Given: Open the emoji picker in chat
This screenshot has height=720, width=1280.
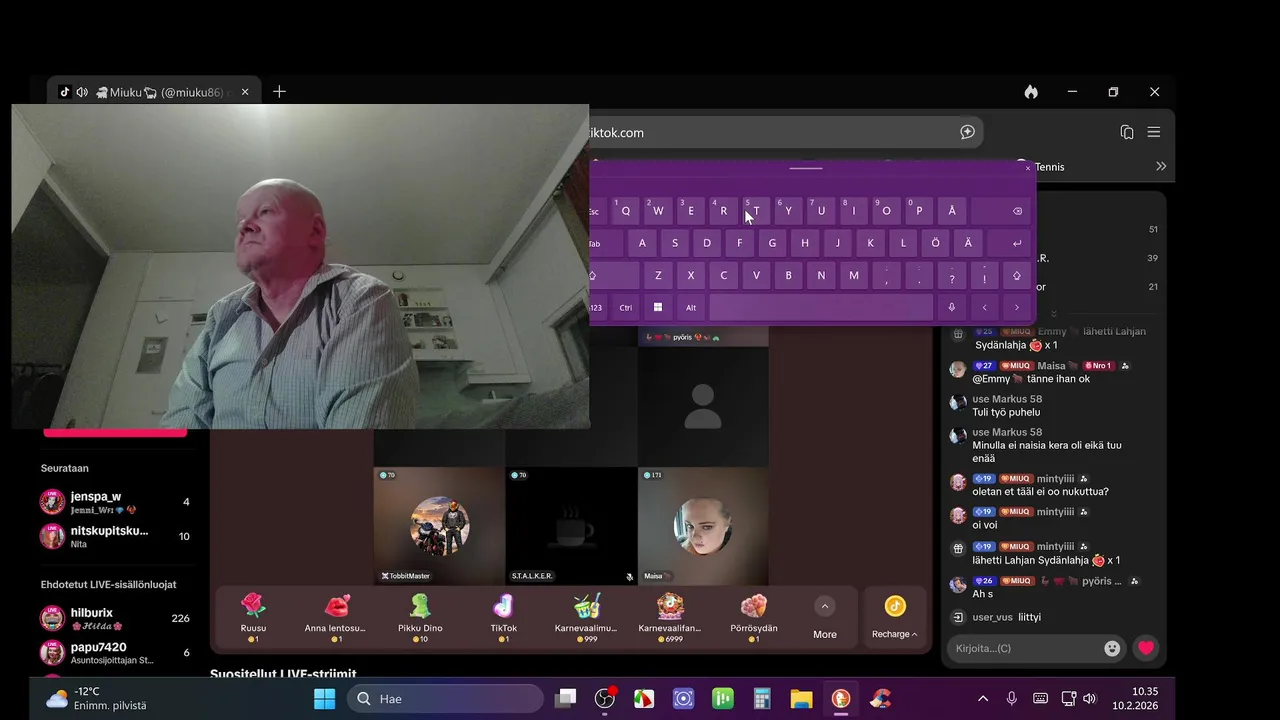Looking at the screenshot, I should 1112,648.
